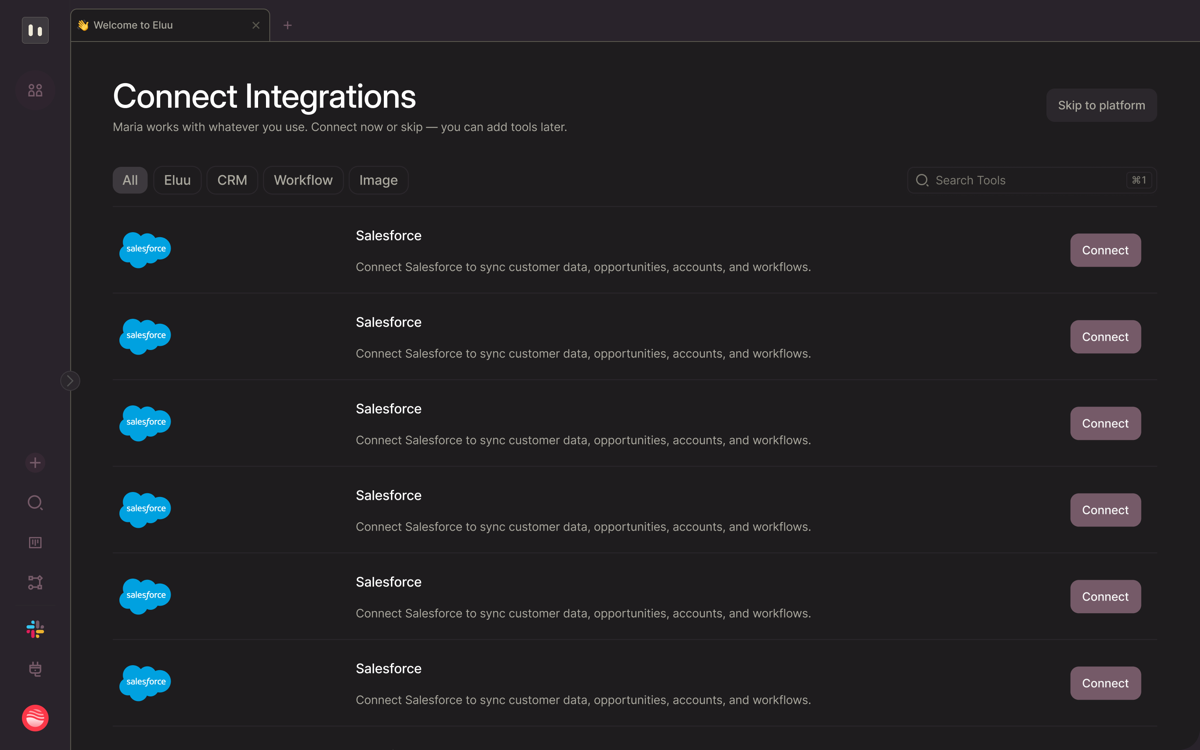Filter integrations by Eluu
Screen dimensions: 1200x750
pos(177,180)
